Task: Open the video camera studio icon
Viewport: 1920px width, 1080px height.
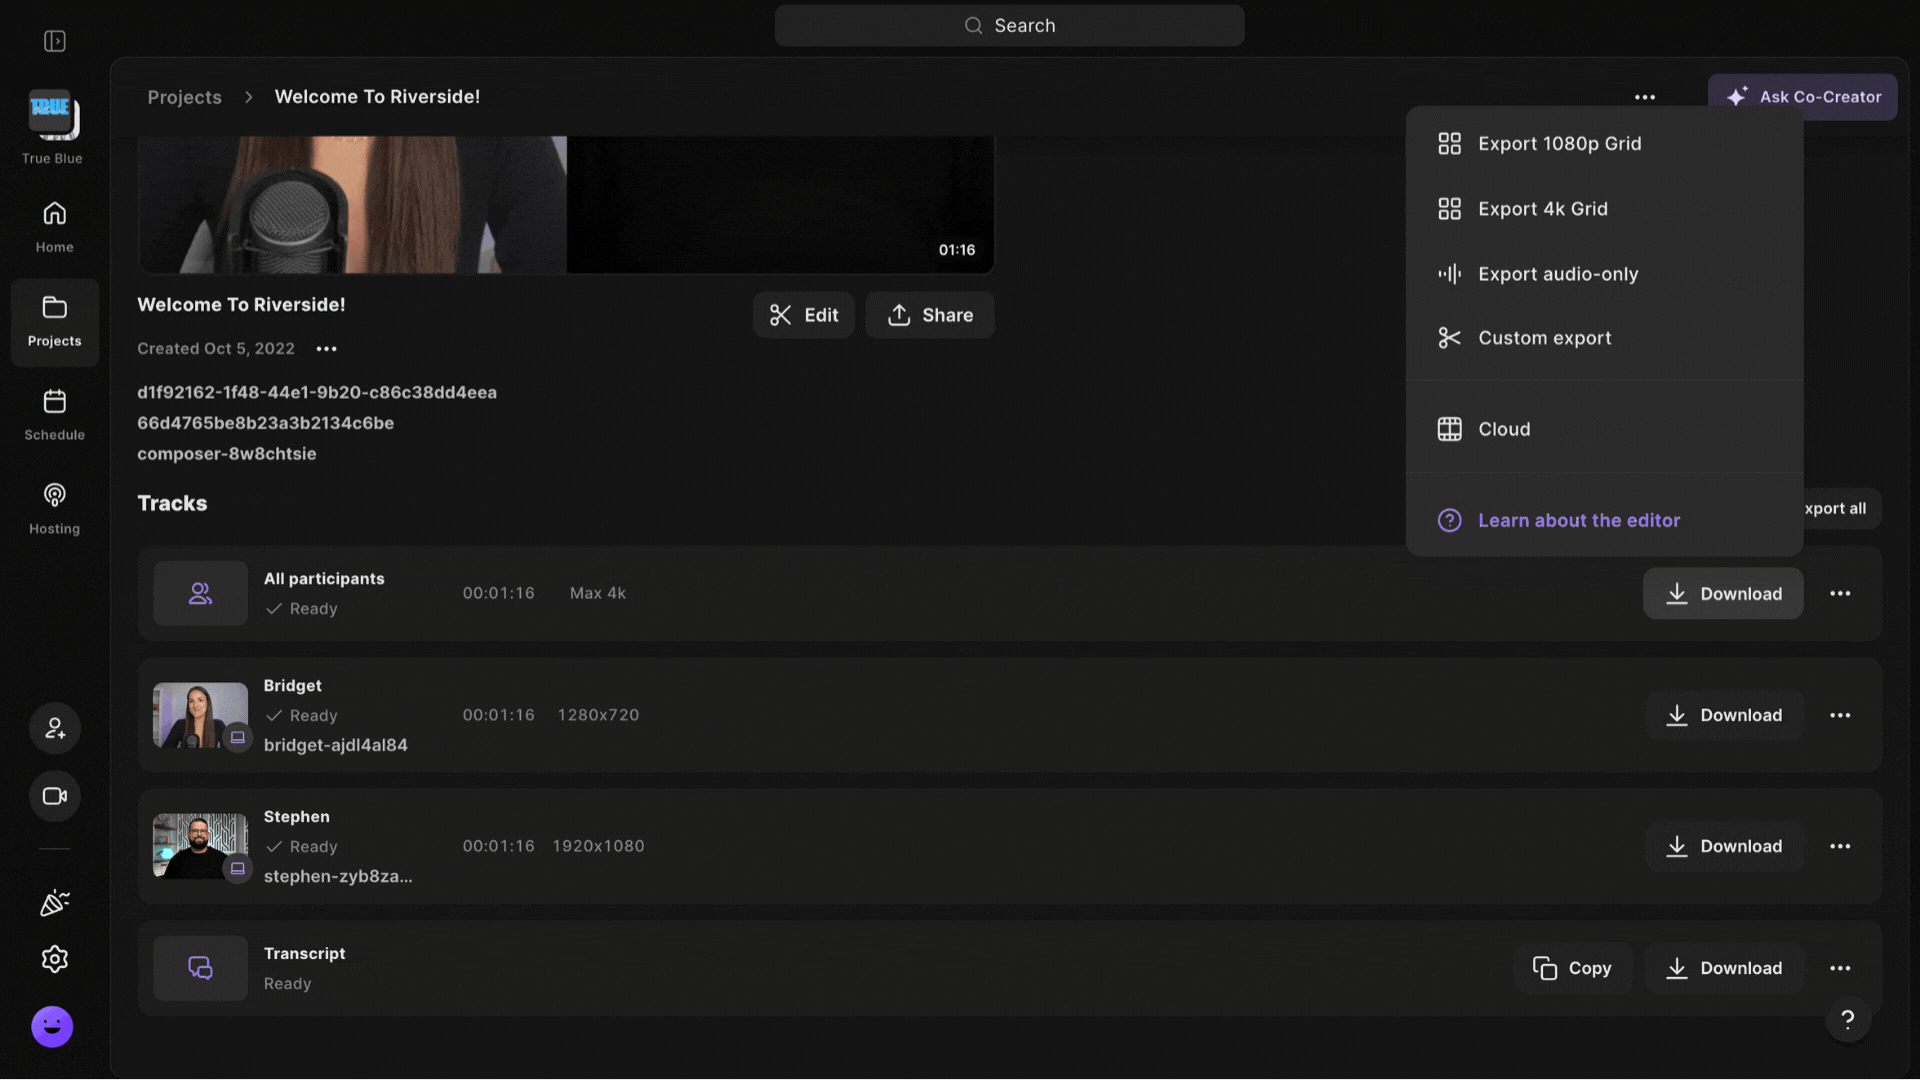Action: (x=54, y=797)
